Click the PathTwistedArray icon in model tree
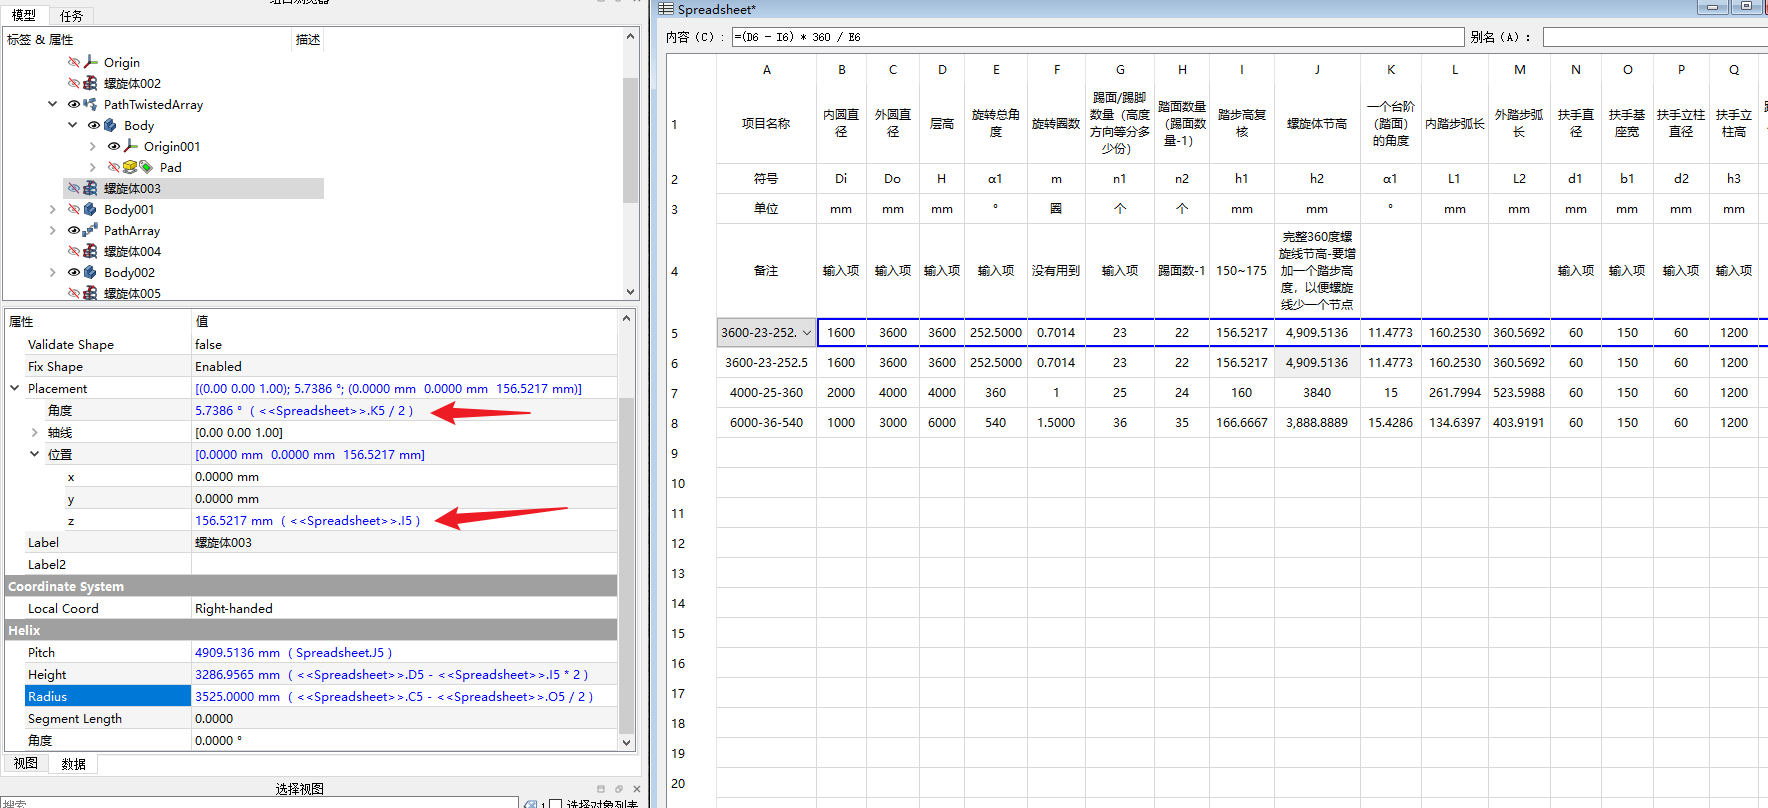The width and height of the screenshot is (1768, 808). (91, 104)
